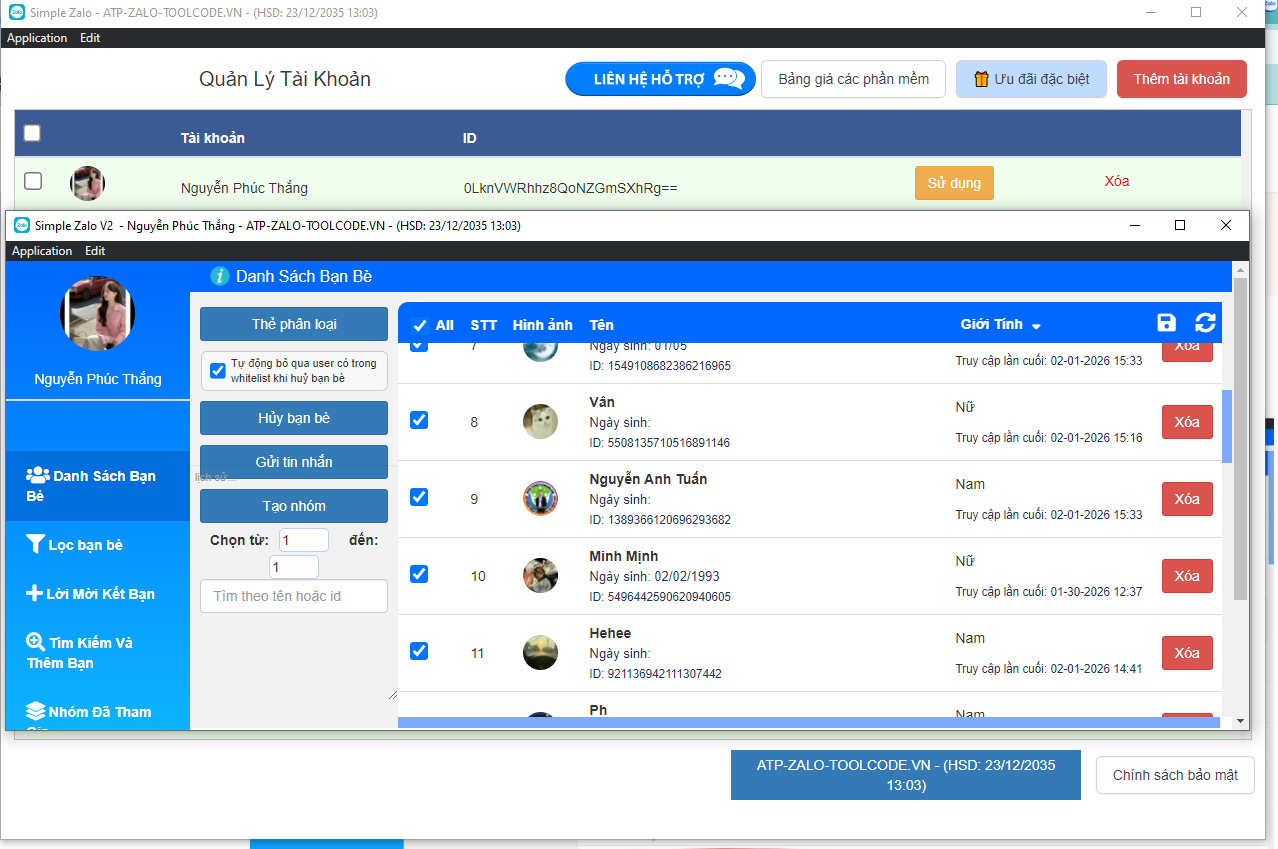This screenshot has height=849, width=1278.
Task: Open Ưu đãi đặc biệt offers
Action: [1031, 79]
